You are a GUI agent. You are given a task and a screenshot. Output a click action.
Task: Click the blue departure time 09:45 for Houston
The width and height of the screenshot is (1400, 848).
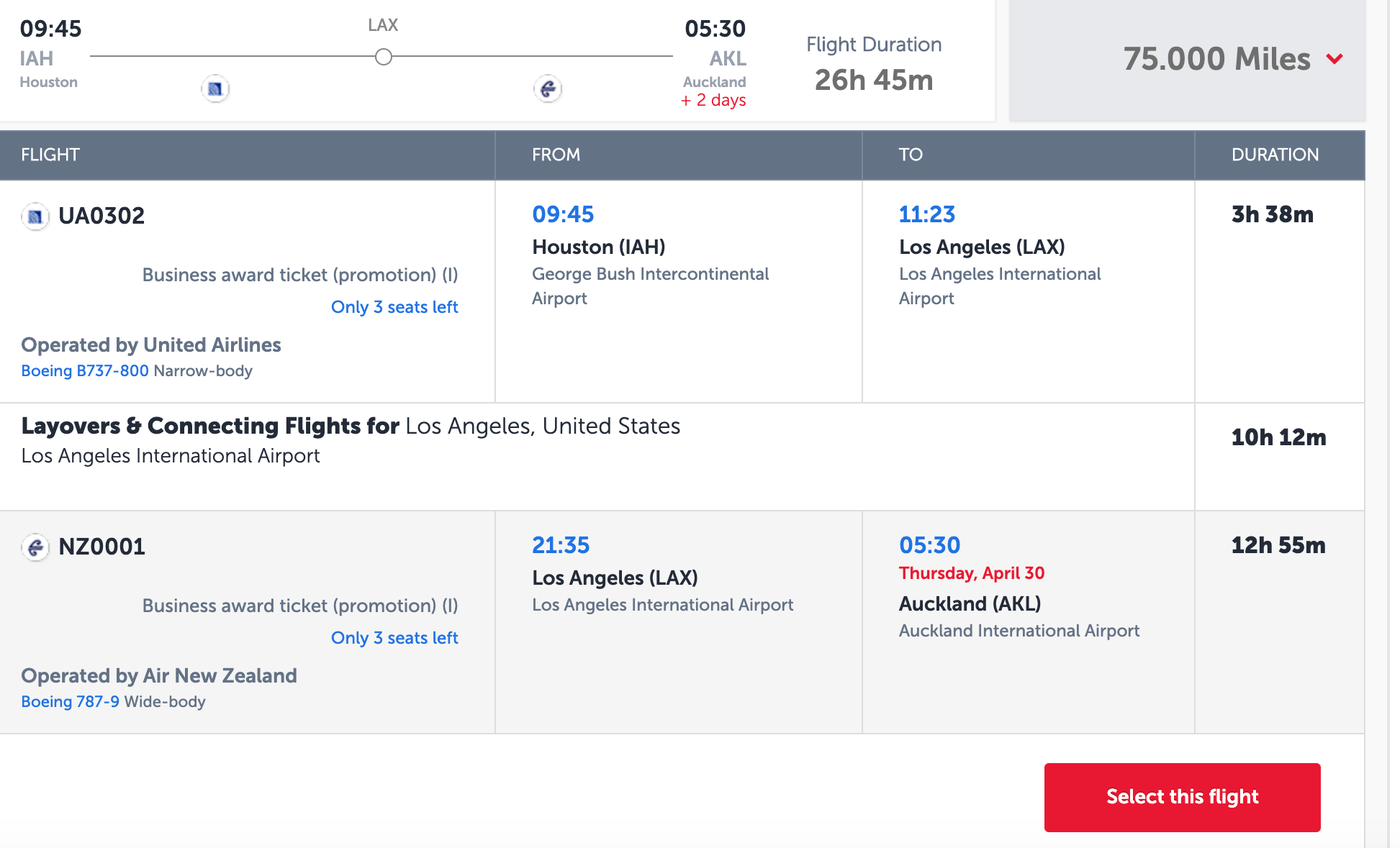click(561, 214)
